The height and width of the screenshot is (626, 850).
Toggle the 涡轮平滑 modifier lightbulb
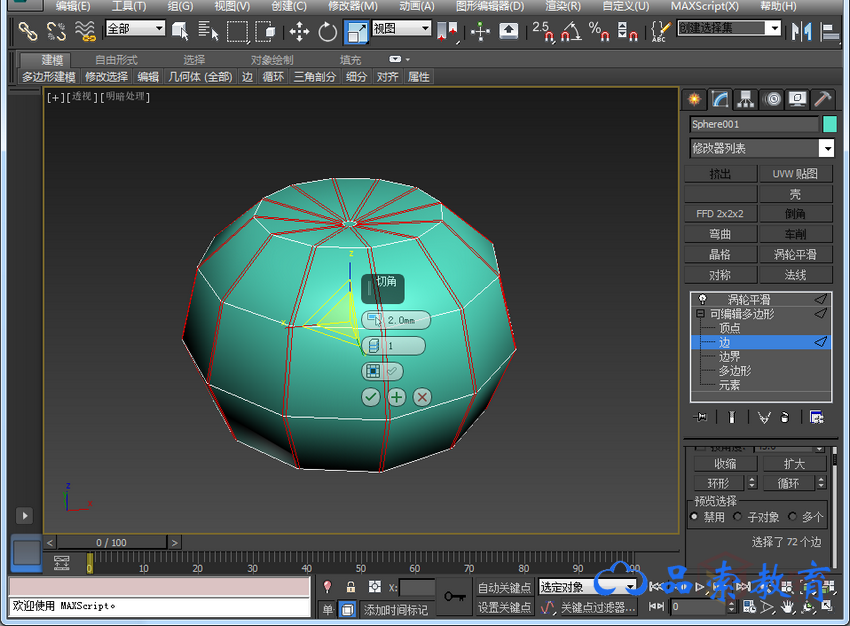click(x=702, y=300)
